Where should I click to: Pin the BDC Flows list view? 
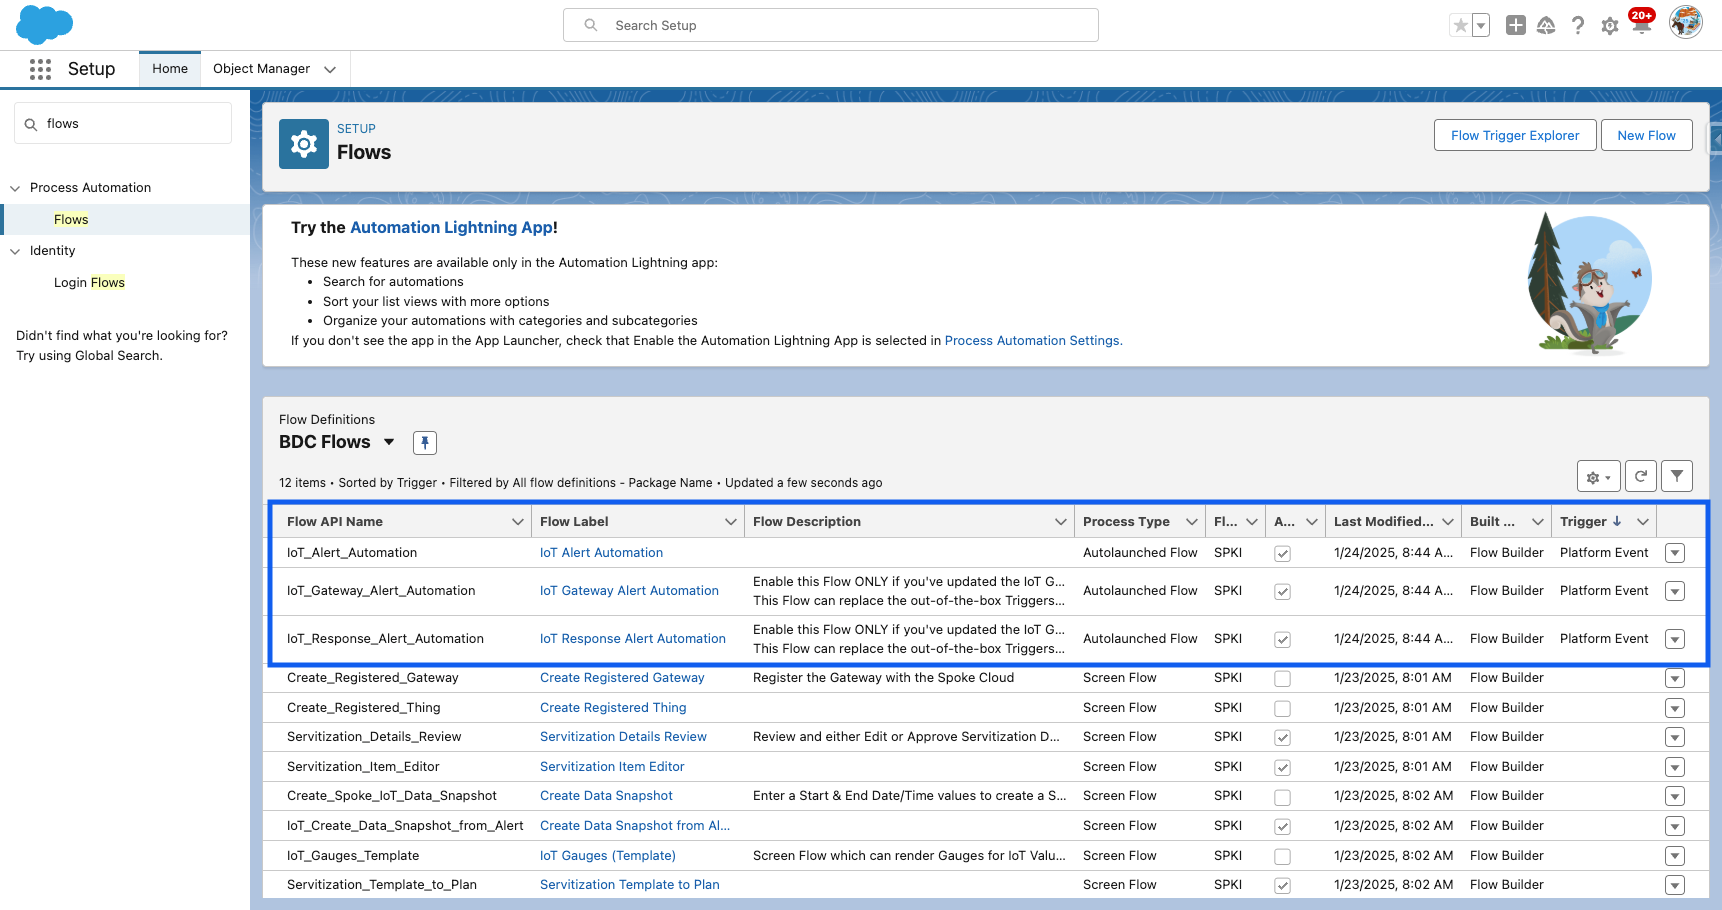(425, 442)
